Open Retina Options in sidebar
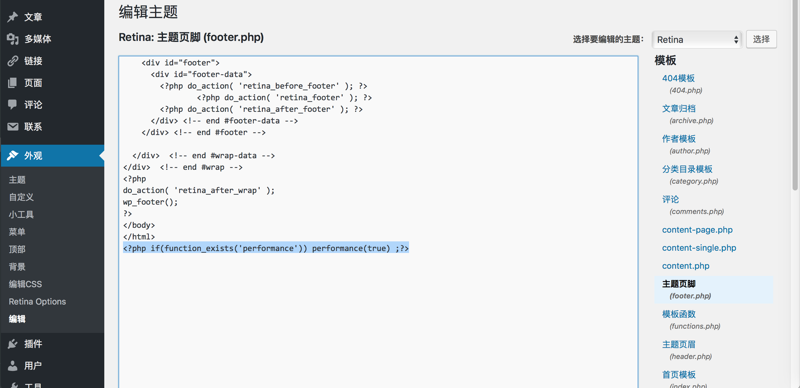800x388 pixels. pos(37,301)
